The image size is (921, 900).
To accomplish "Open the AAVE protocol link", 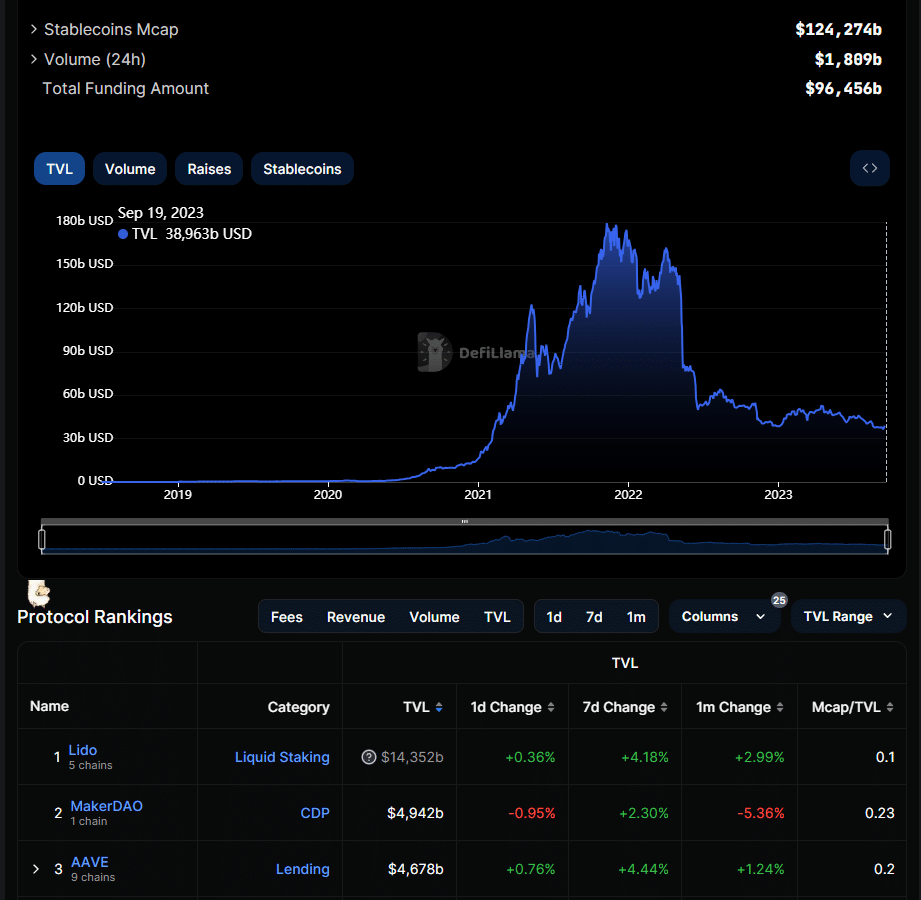I will (90, 862).
